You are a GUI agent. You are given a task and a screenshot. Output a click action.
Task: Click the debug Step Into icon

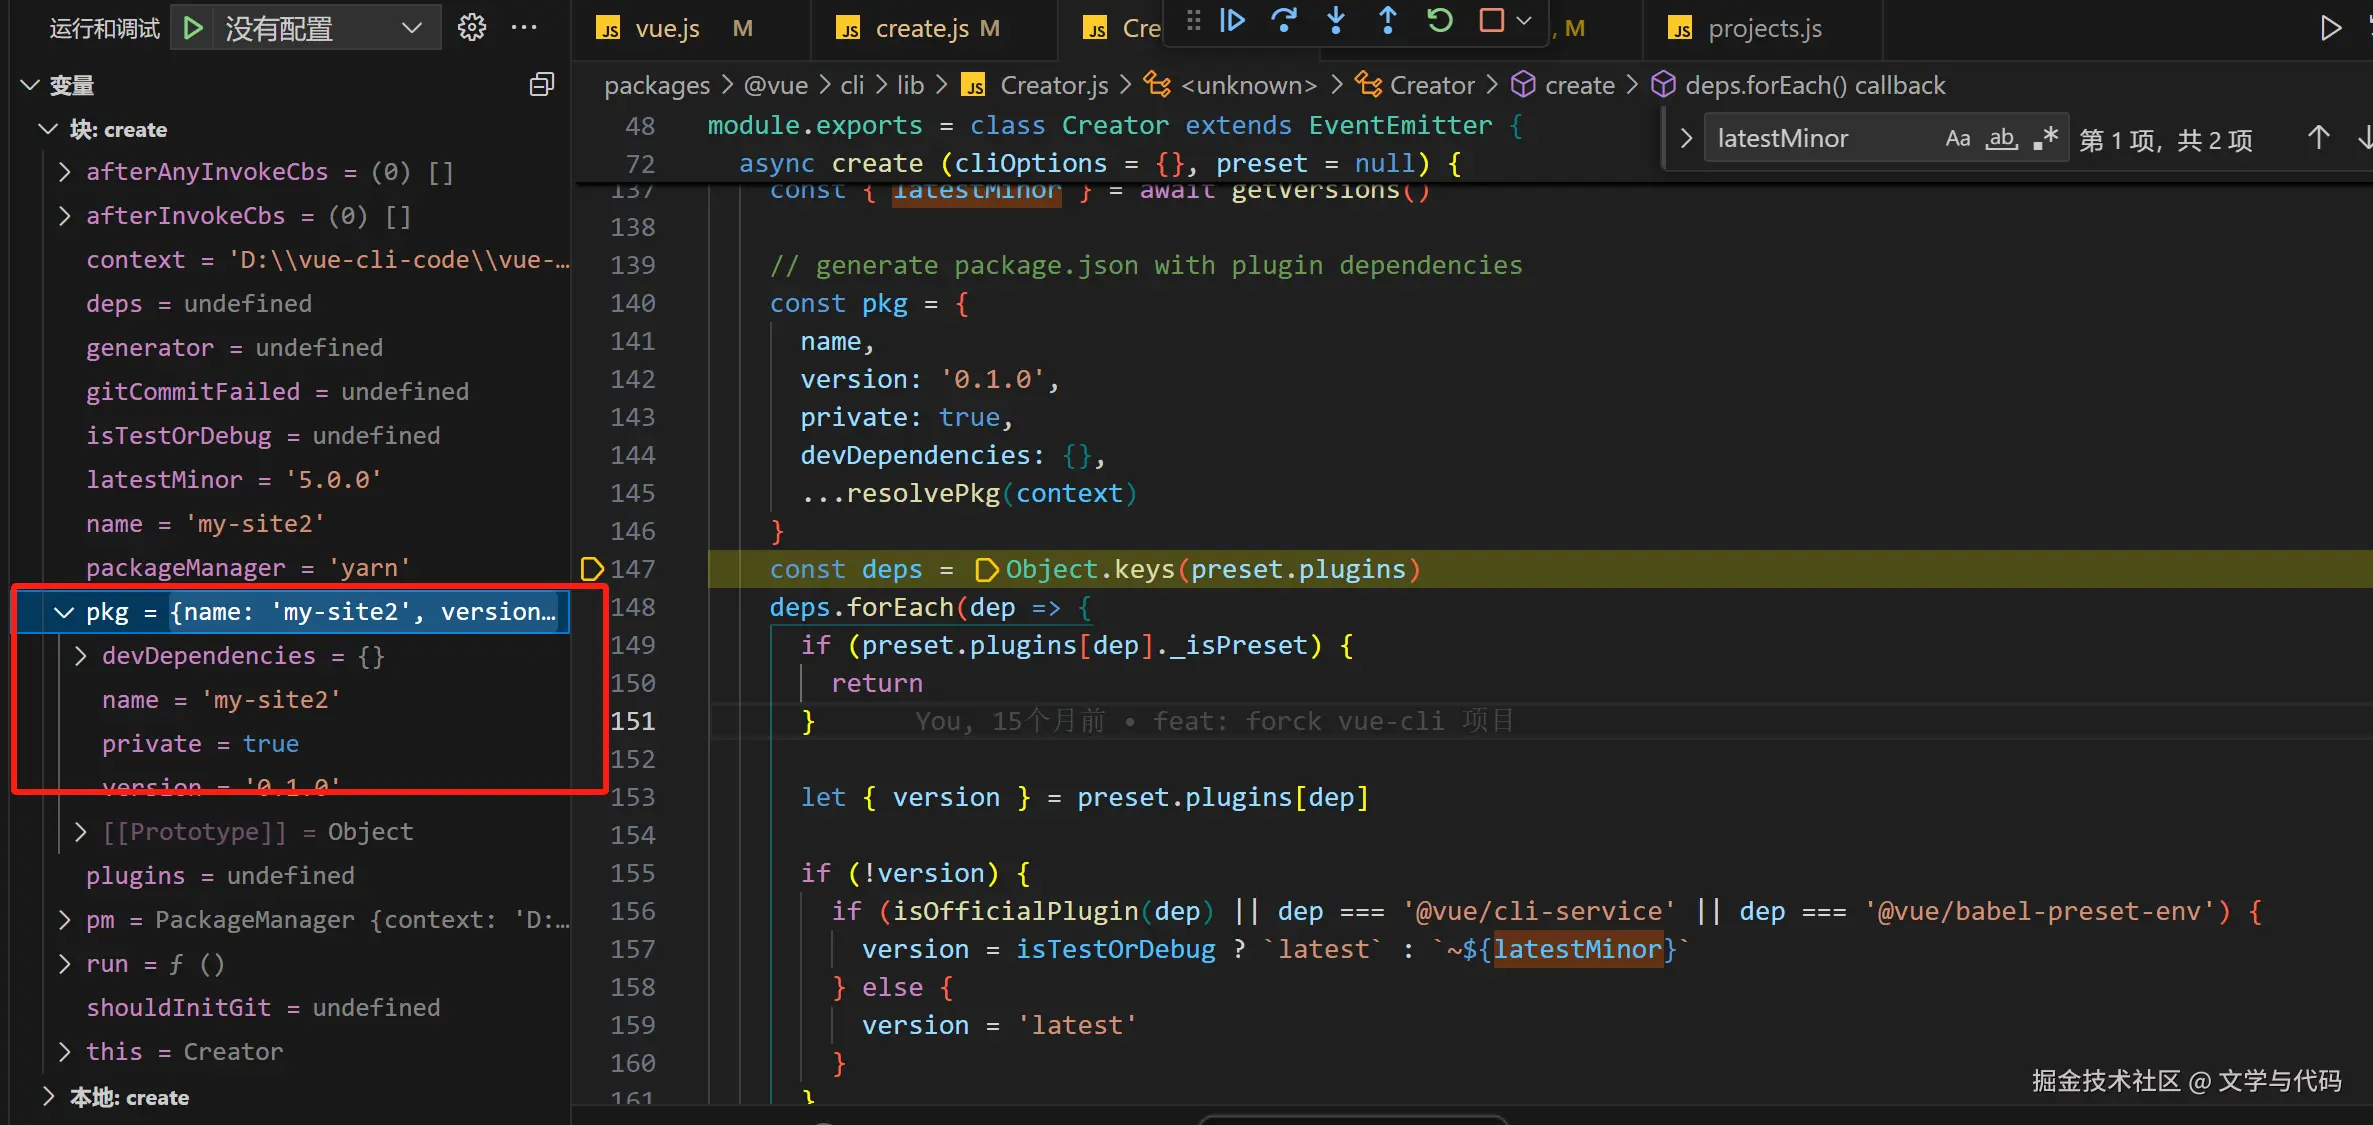pos(1336,21)
